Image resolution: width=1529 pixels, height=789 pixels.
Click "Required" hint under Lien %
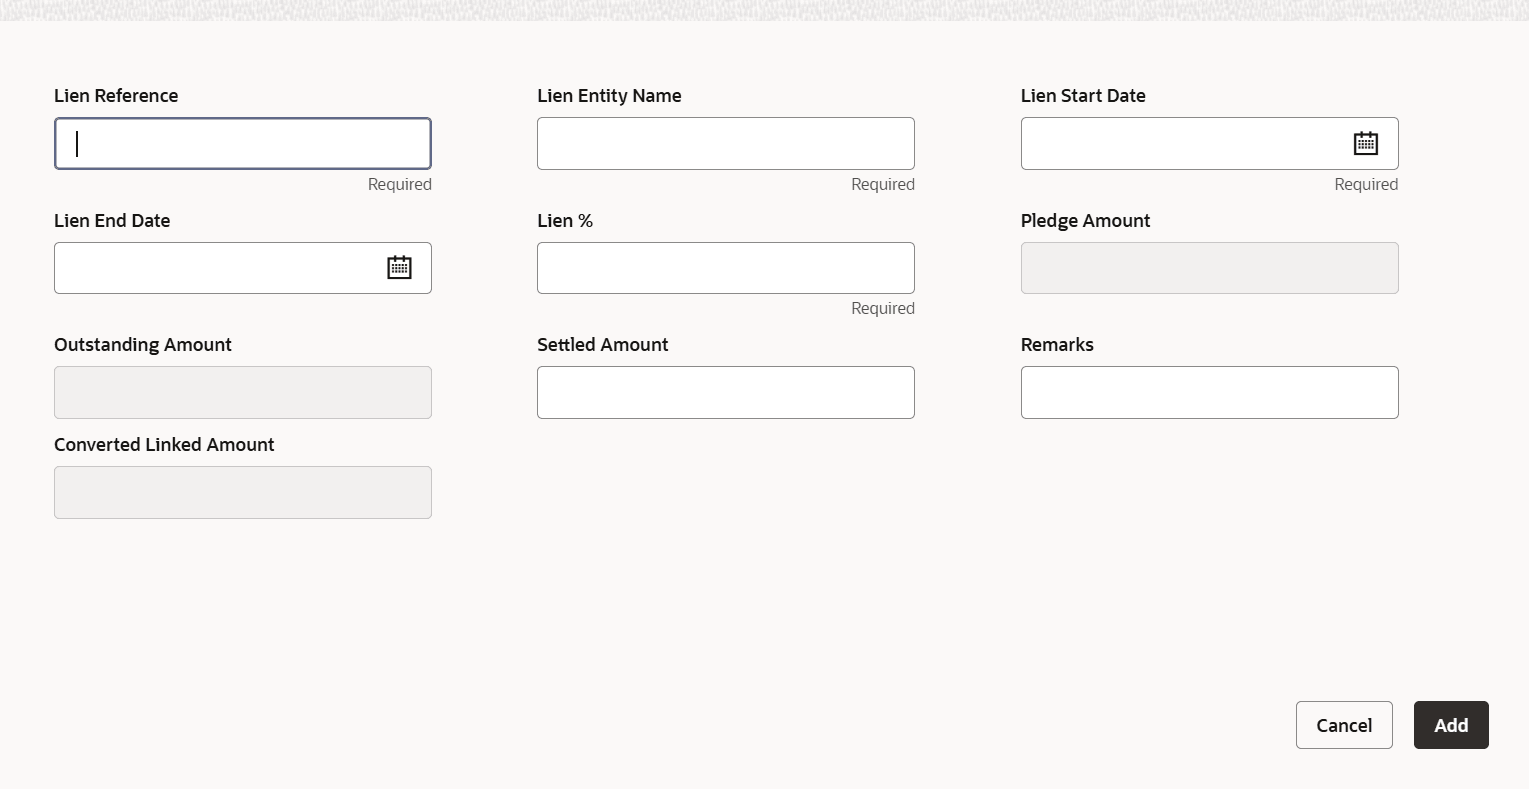click(883, 308)
